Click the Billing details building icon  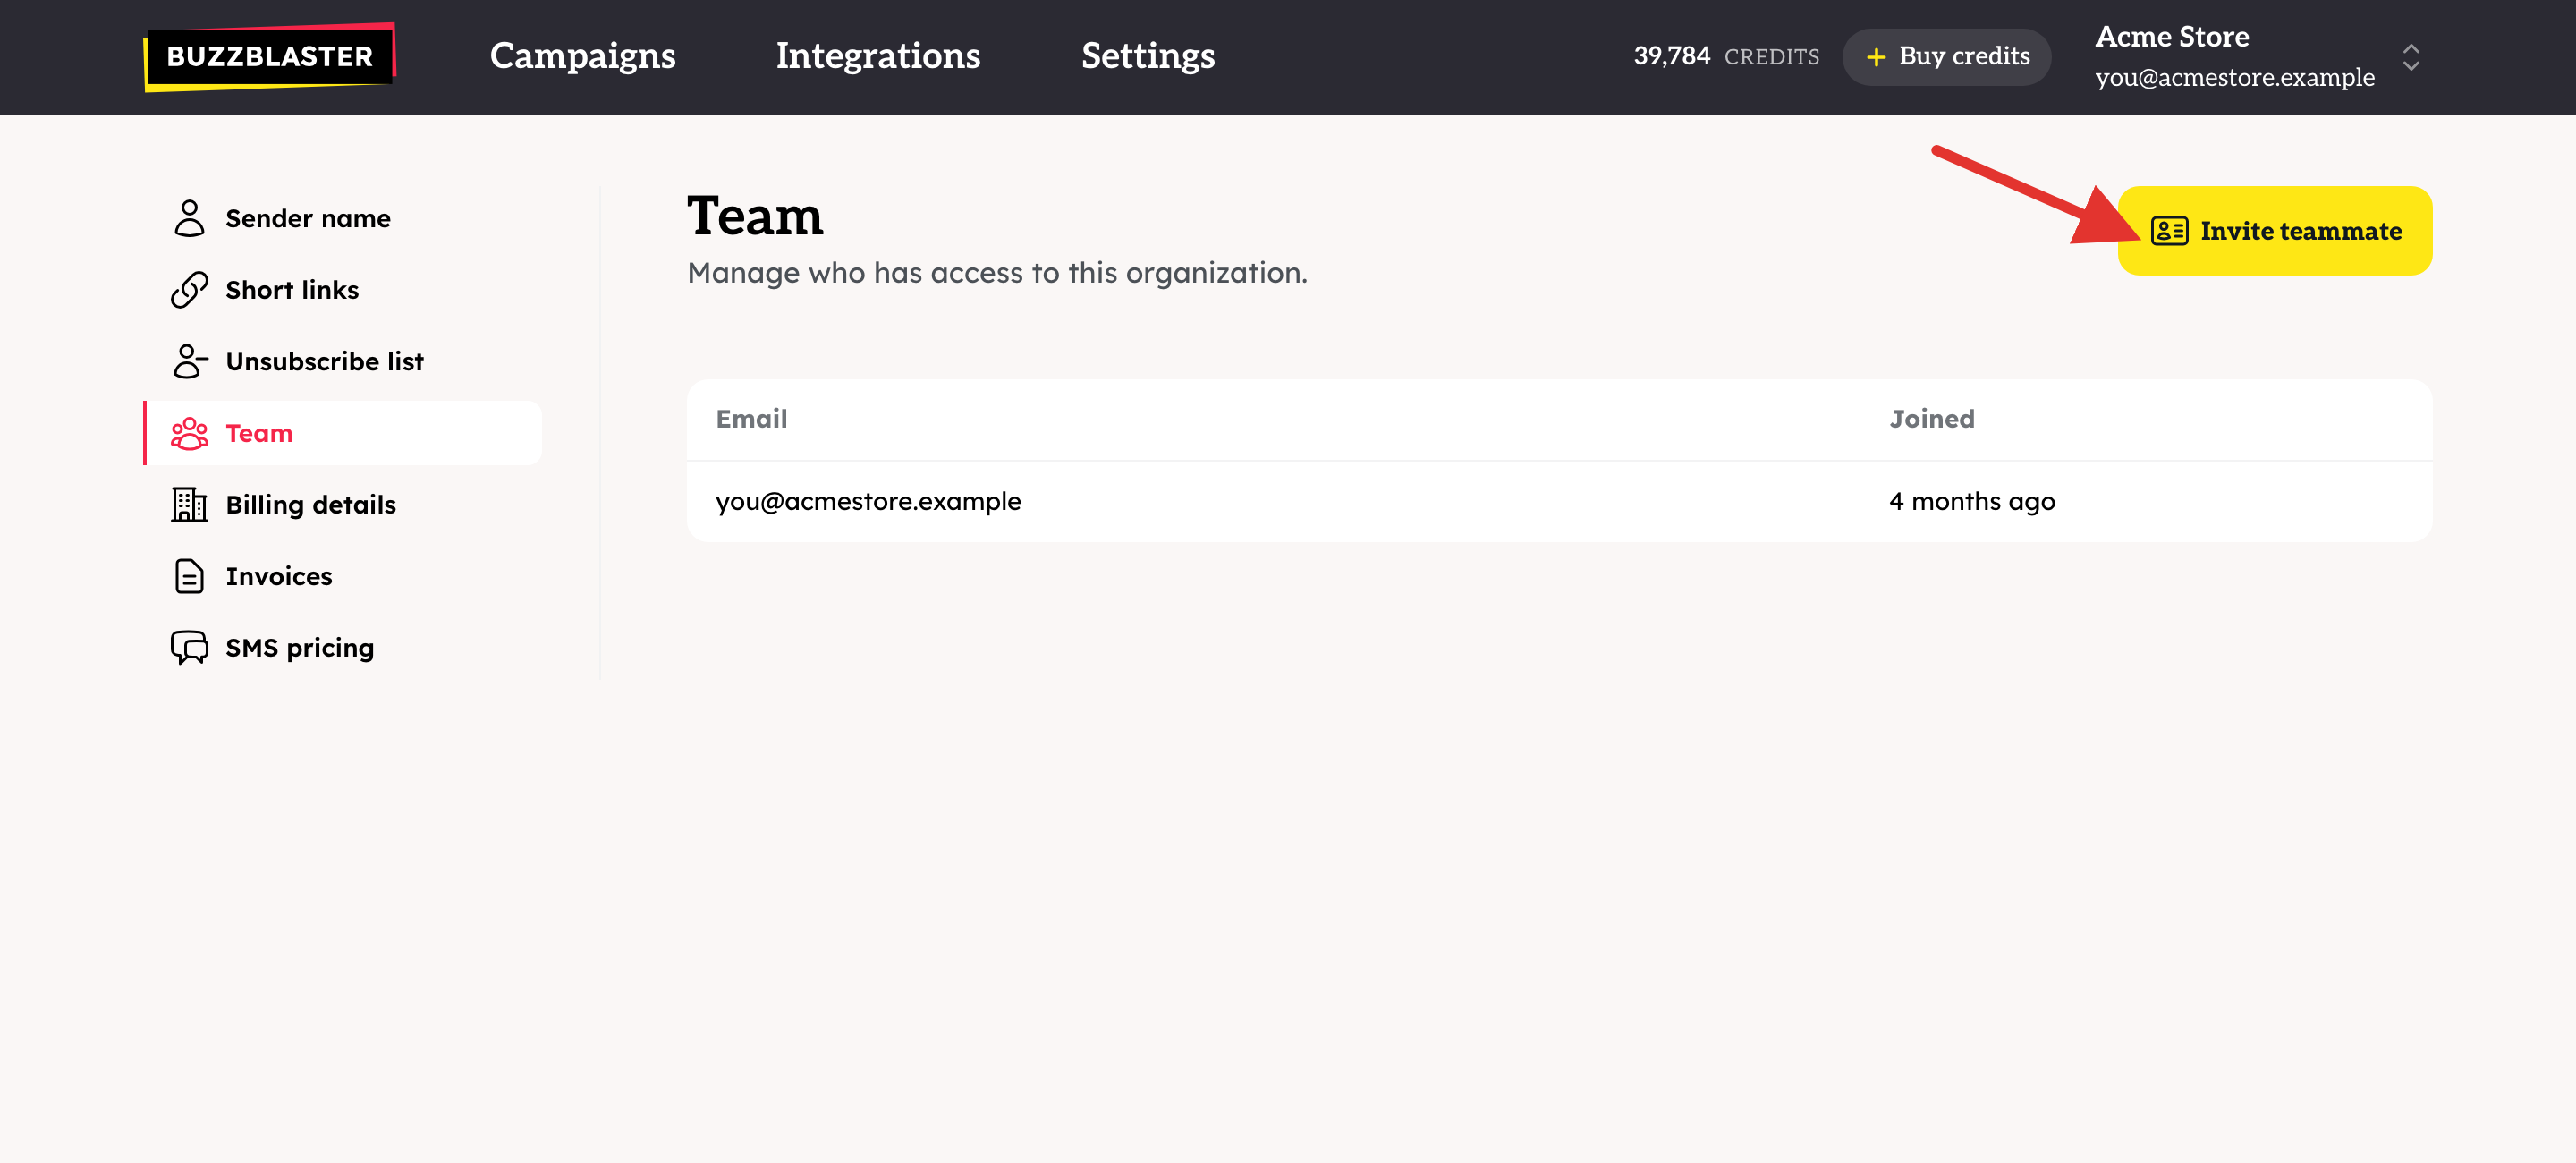189,504
